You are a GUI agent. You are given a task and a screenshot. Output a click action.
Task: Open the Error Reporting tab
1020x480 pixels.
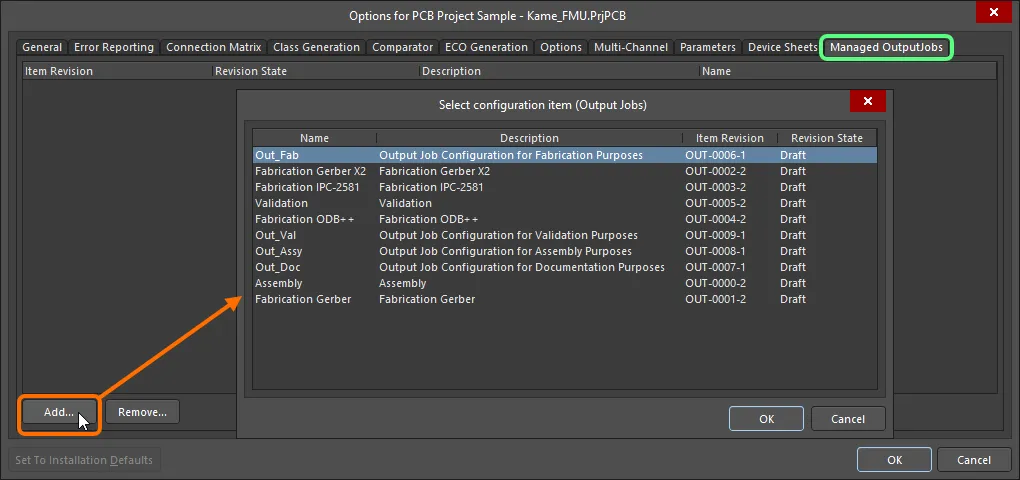(x=114, y=47)
